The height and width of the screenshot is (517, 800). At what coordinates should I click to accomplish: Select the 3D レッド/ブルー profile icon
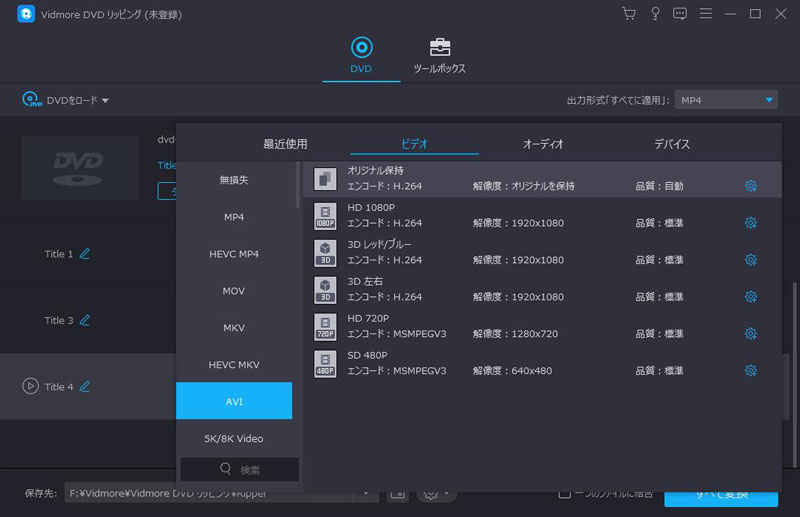click(325, 253)
